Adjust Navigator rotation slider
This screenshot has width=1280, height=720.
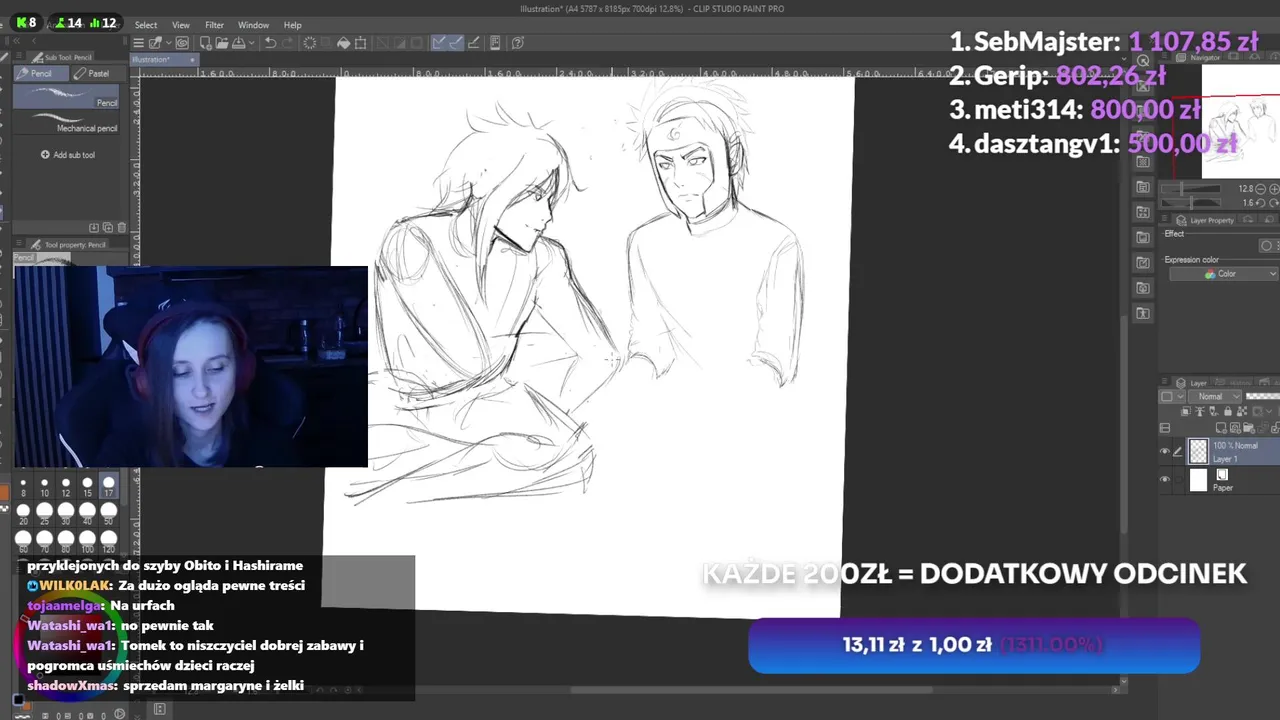point(1190,203)
